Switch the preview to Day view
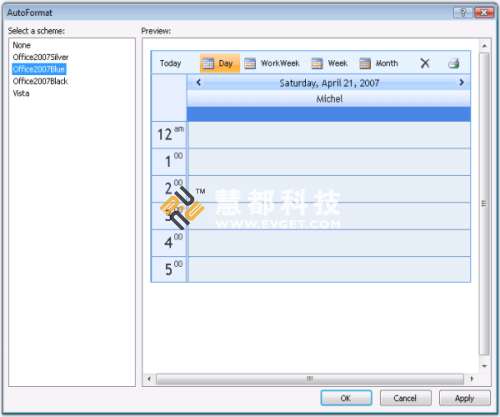 coord(220,63)
